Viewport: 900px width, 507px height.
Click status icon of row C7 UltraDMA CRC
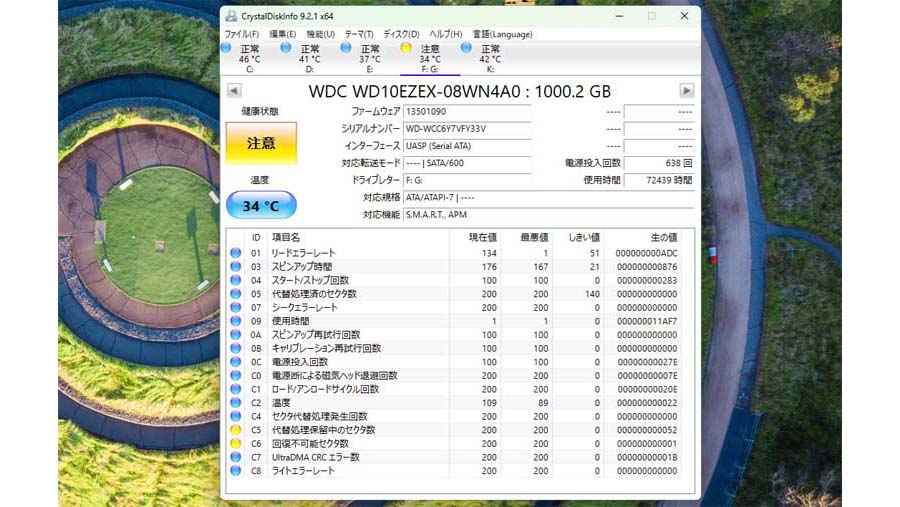tap(235, 457)
